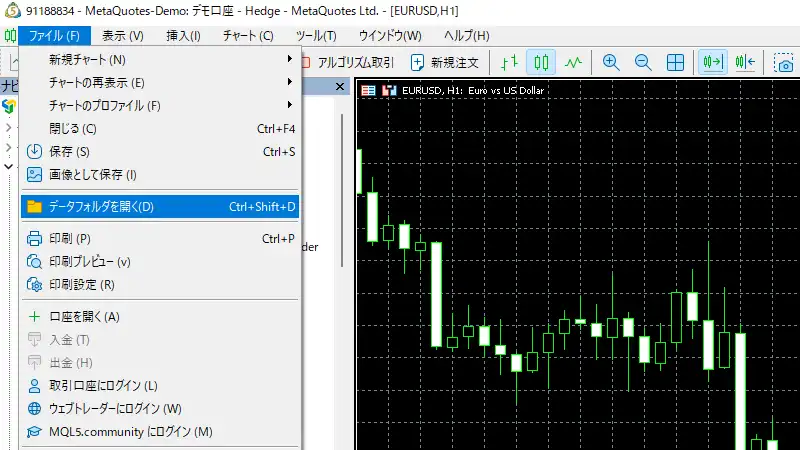Click the screenshot camera icon

(x=784, y=63)
